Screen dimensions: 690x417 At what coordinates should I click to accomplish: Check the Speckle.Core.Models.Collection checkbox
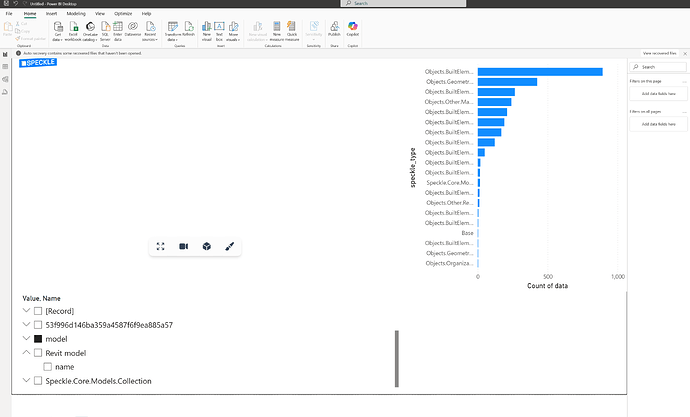tap(38, 381)
